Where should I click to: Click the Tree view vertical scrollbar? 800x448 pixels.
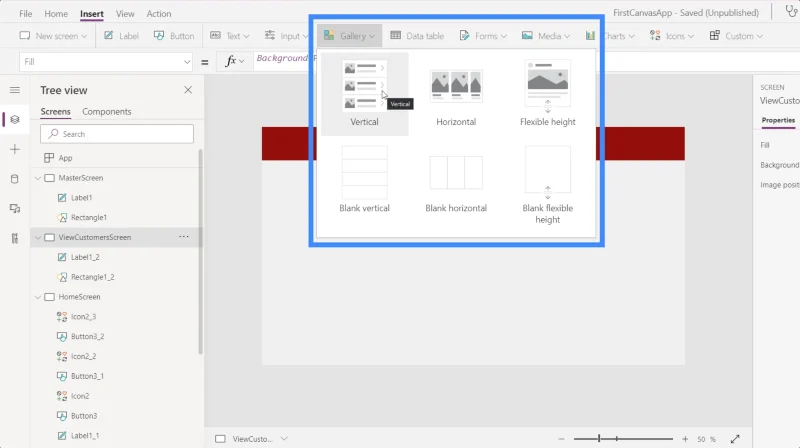click(x=201, y=252)
